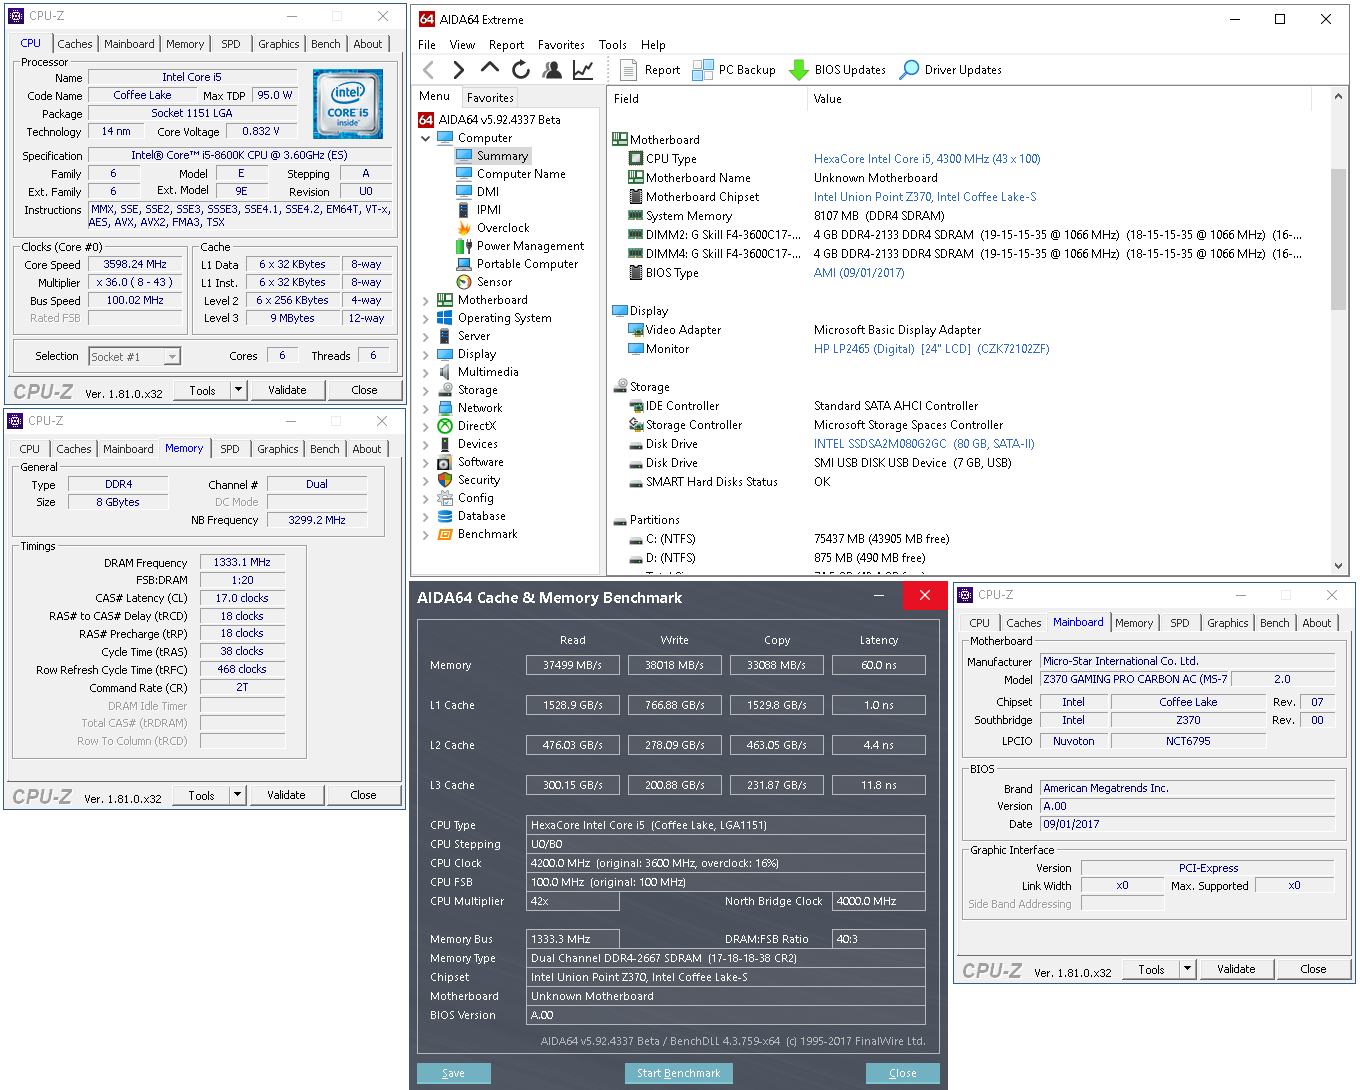Click Close in CPU-Z Mainboard window
The image size is (1360, 1090).
pos(1313,969)
